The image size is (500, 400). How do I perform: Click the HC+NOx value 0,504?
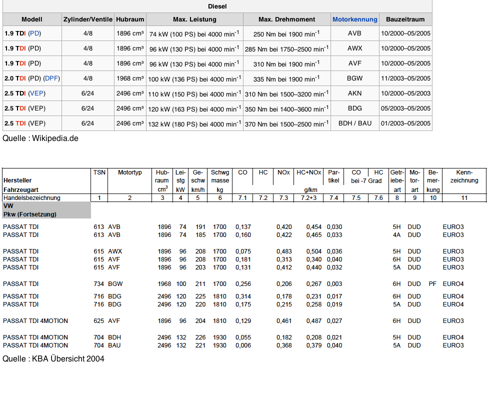click(314, 251)
